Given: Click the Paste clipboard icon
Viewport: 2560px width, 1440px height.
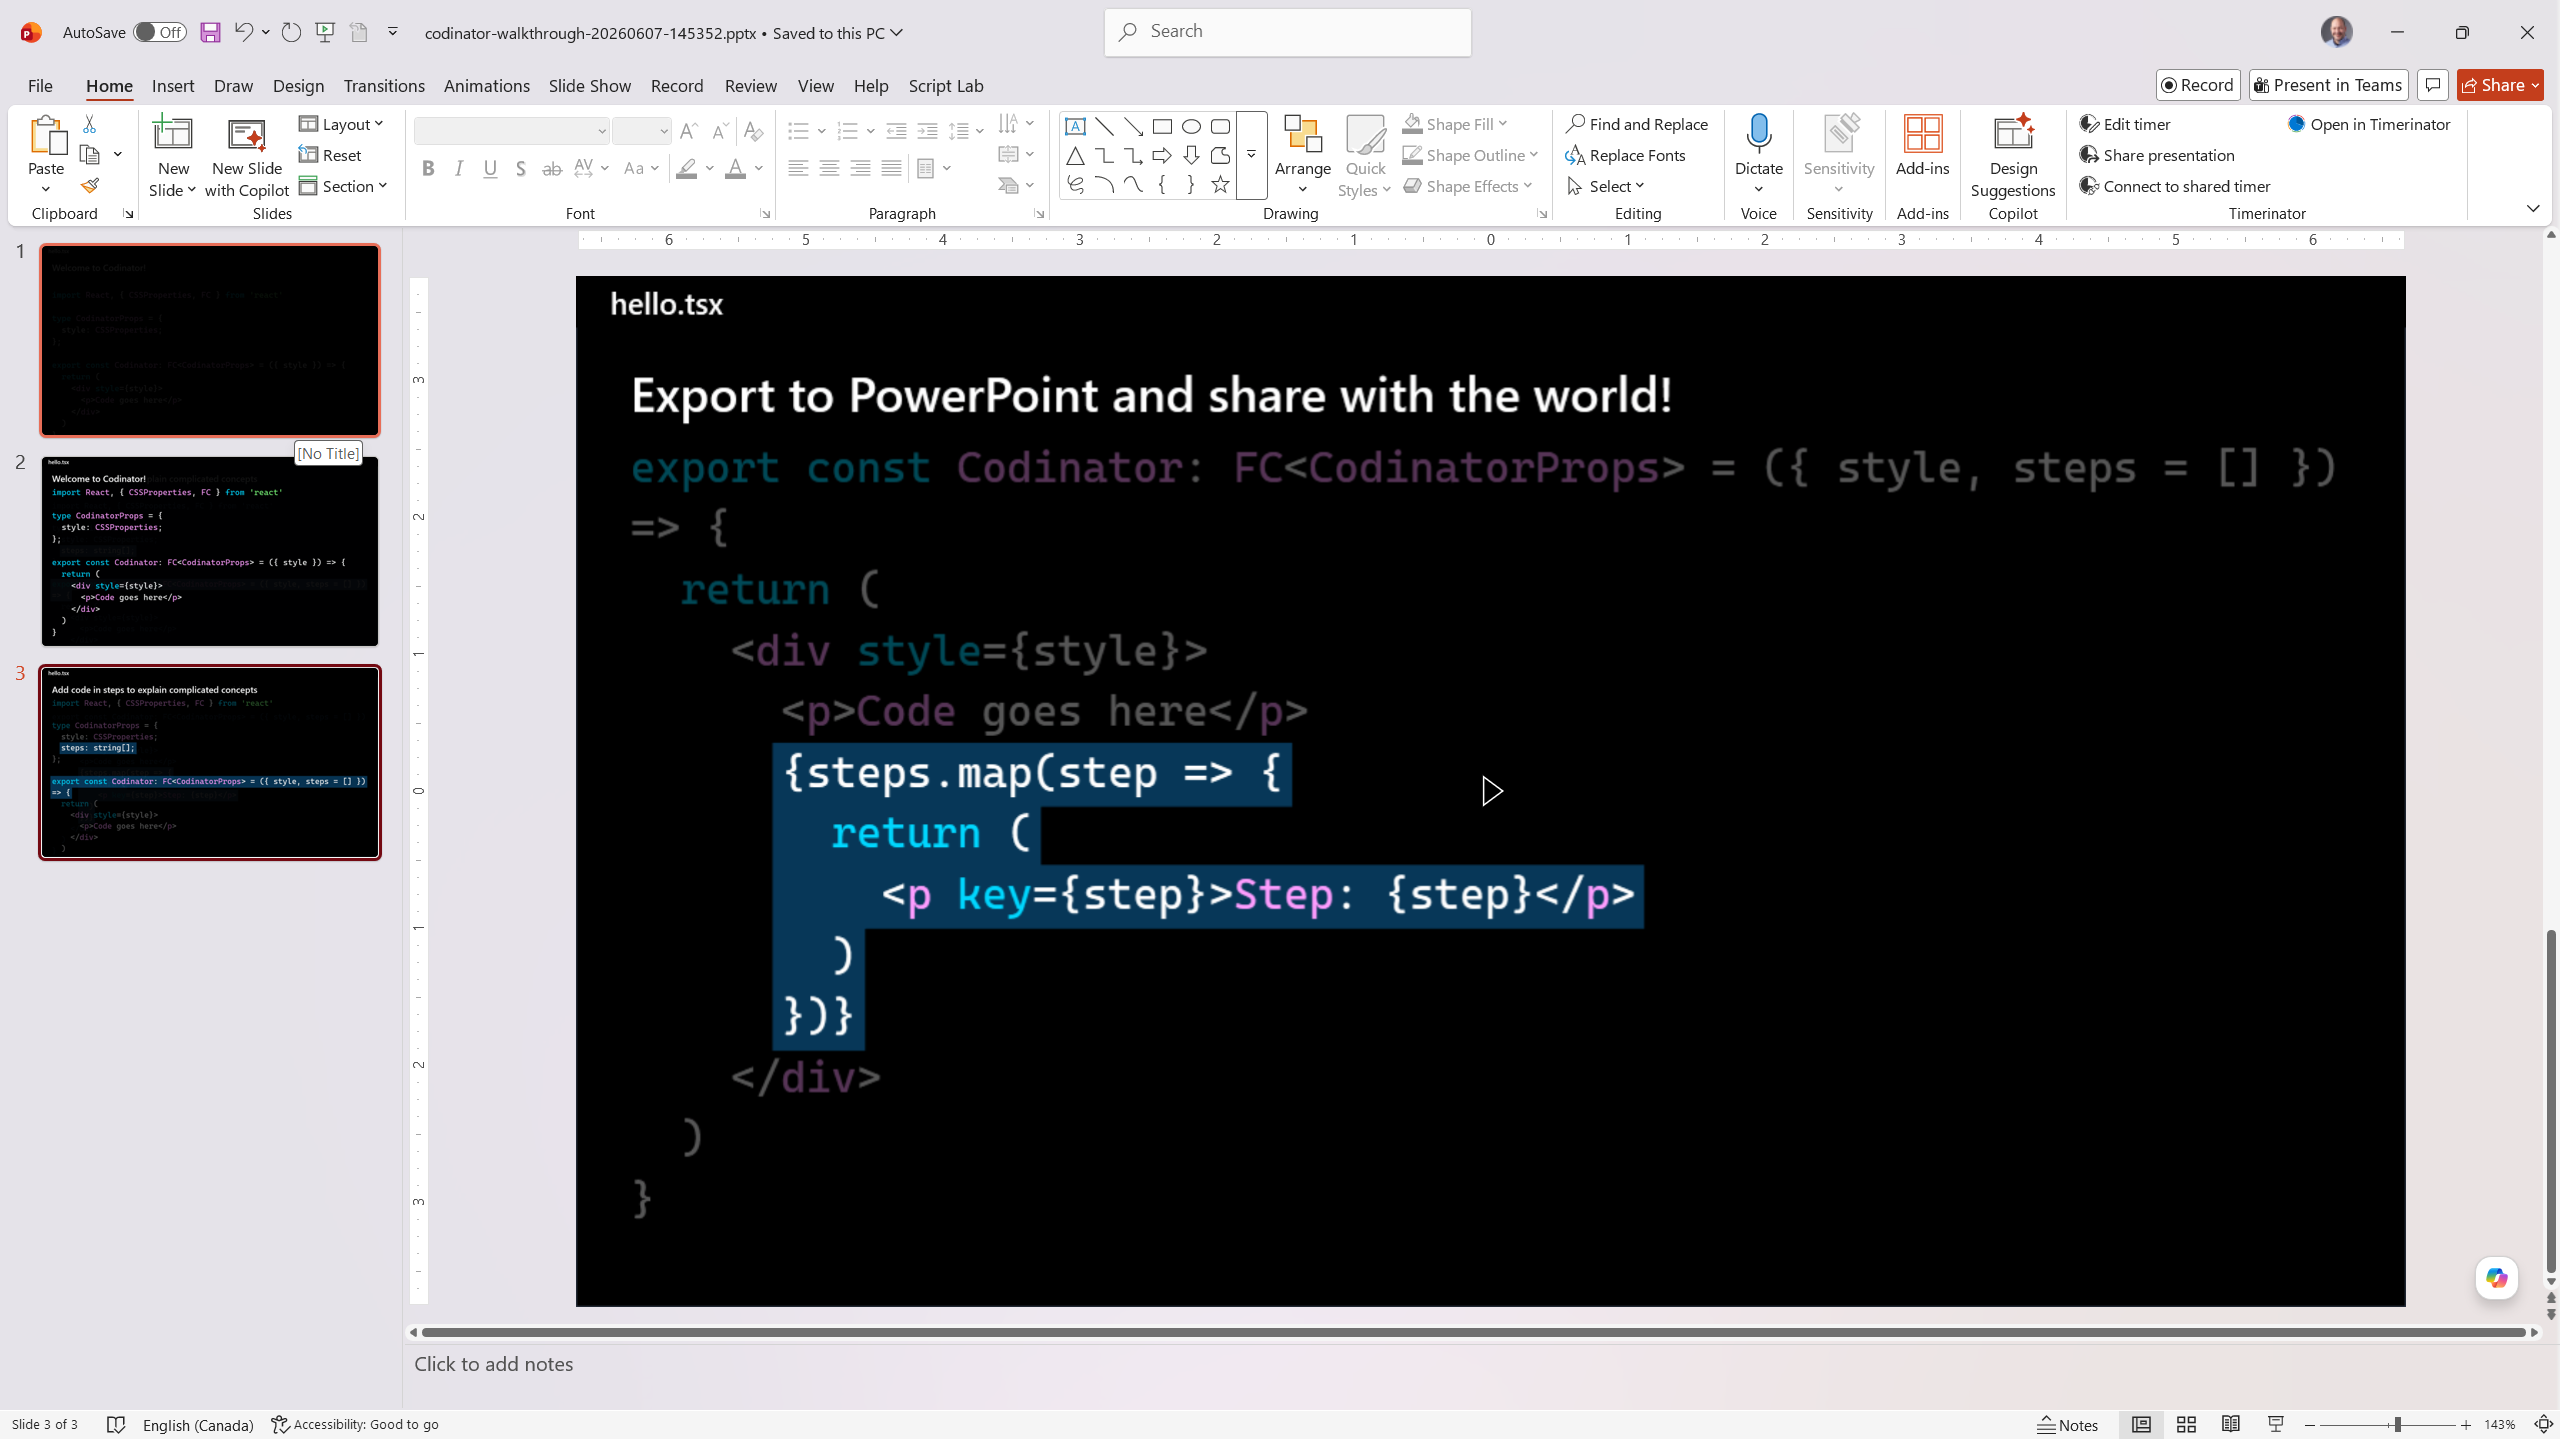Looking at the screenshot, I should [x=46, y=135].
